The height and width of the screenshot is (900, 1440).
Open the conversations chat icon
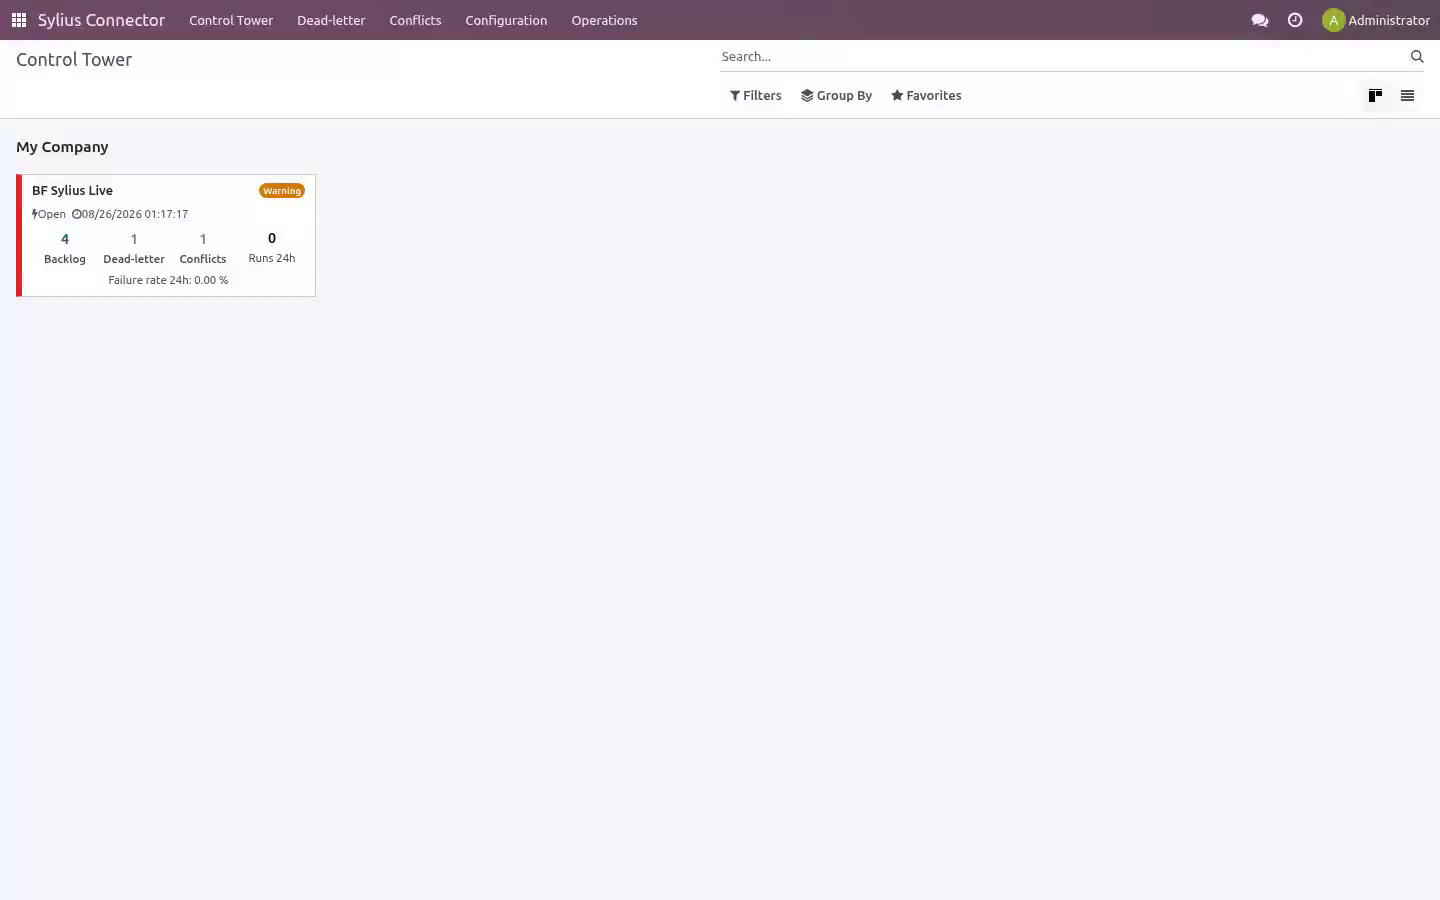[x=1260, y=20]
